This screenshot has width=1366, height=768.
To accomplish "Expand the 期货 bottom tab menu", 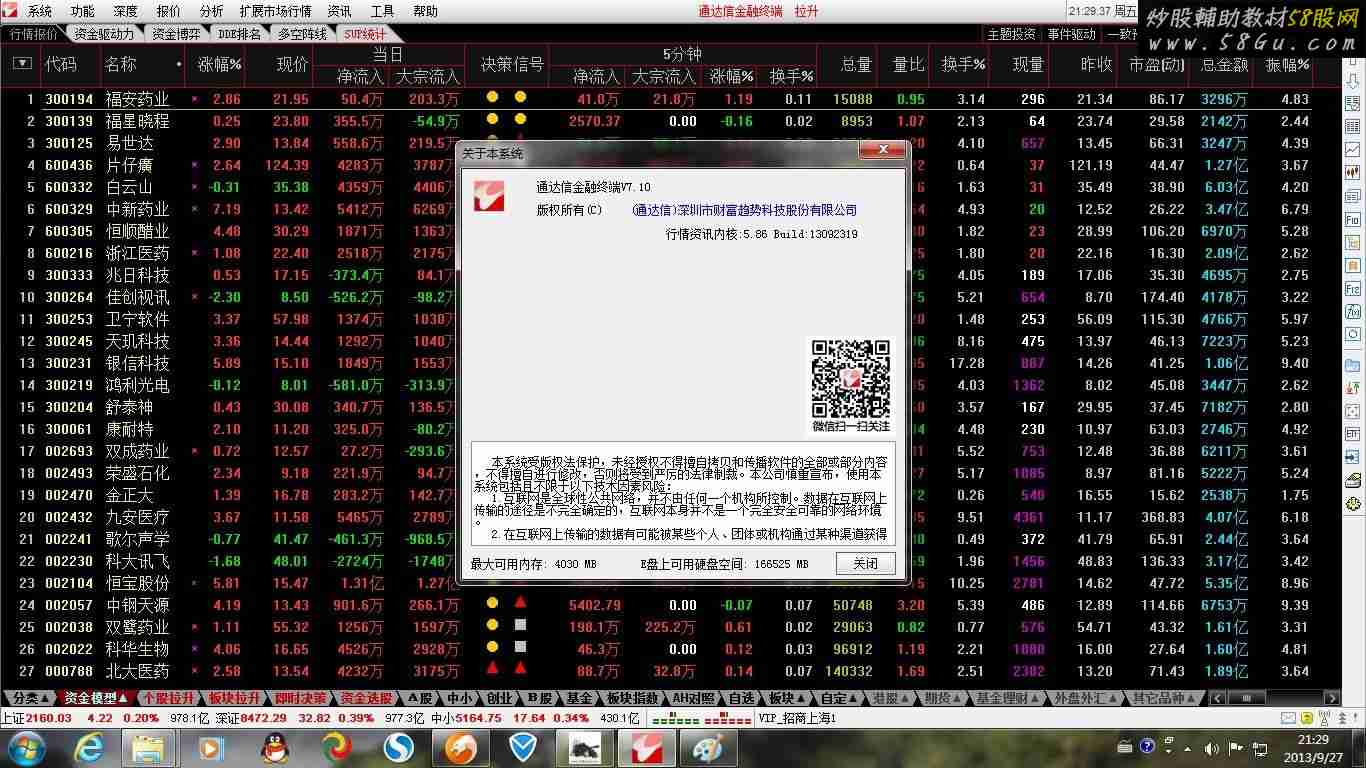I will (943, 698).
